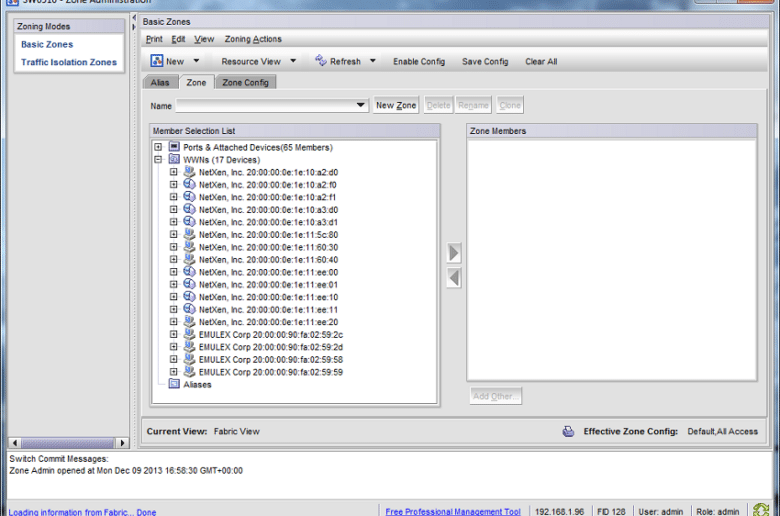Screen dimensions: 780x516
Task: Select NetXen 20:00:00:0e:1e:11:ee:01 row text
Action: click(268, 285)
